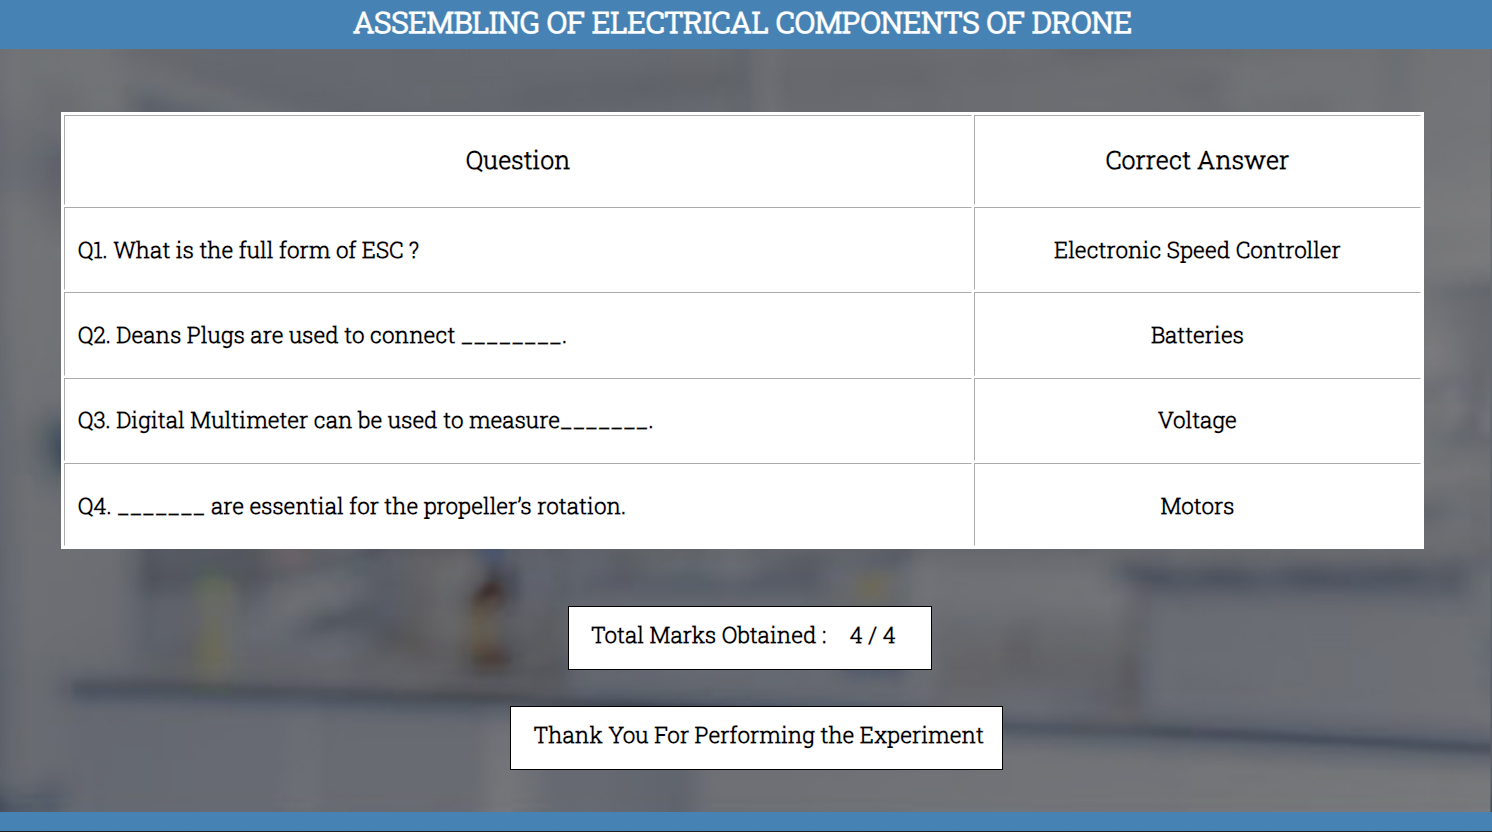Click the Q1 full form of ESC question

[x=248, y=250]
